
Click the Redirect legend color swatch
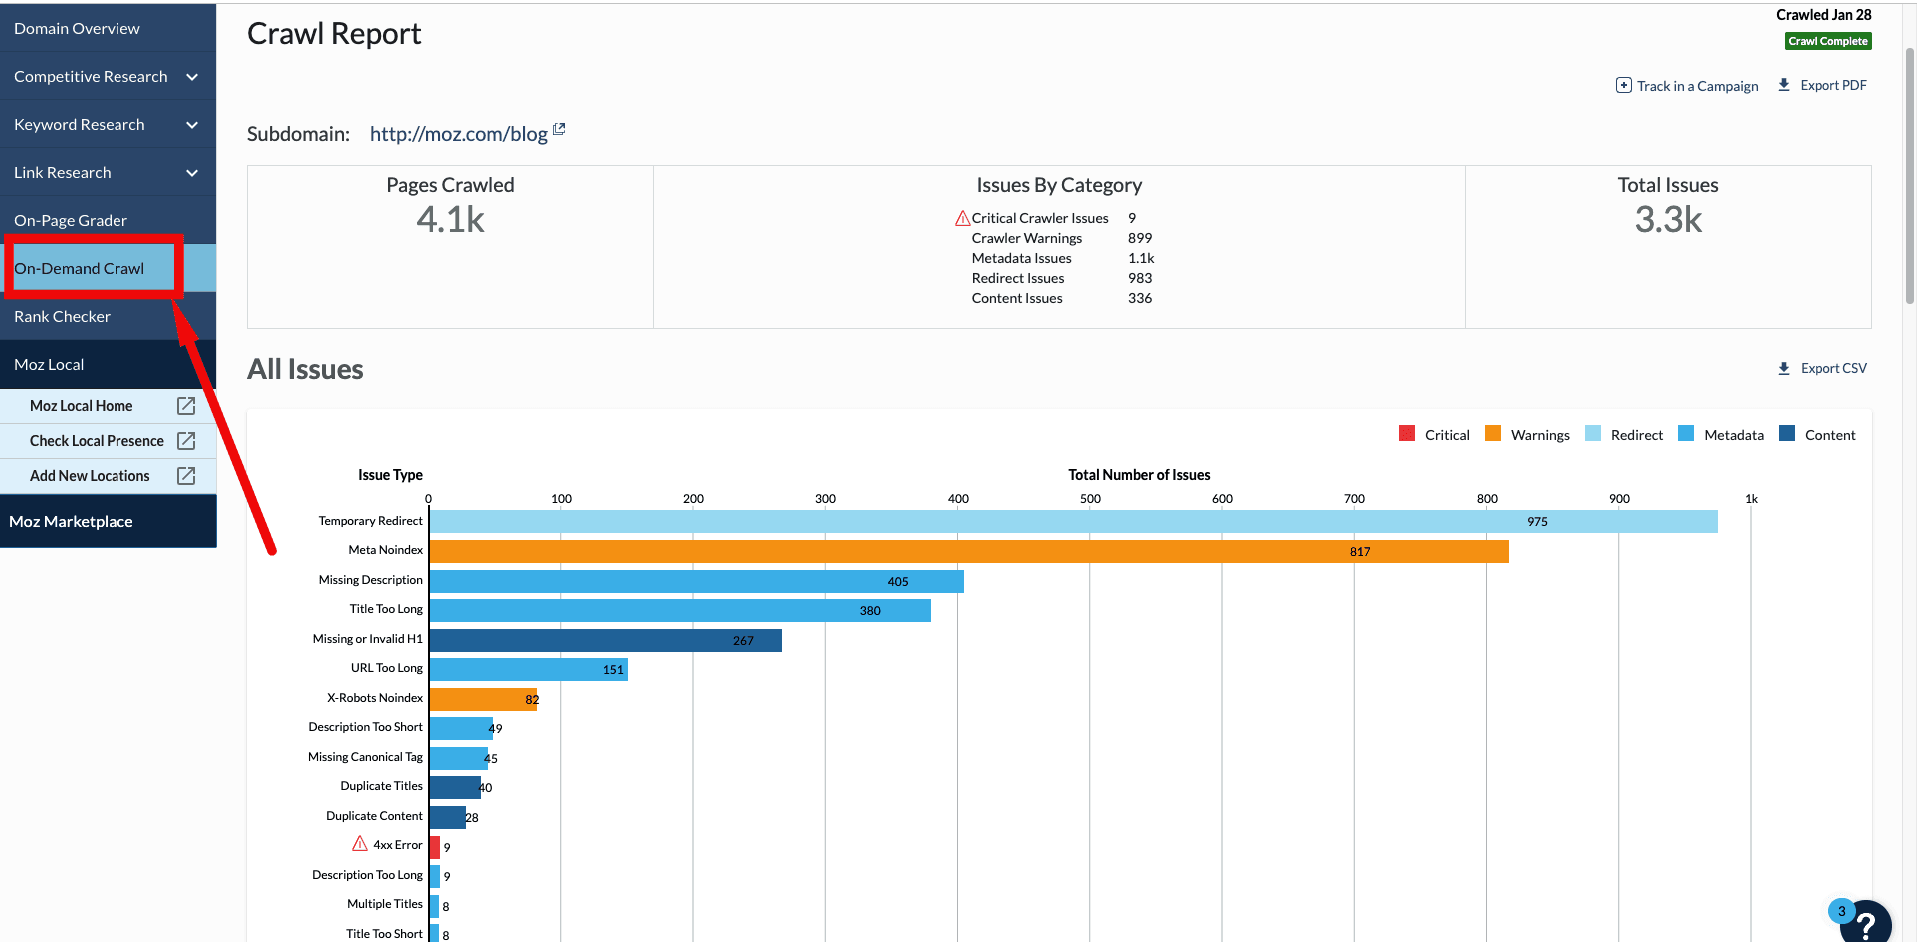click(x=1593, y=434)
